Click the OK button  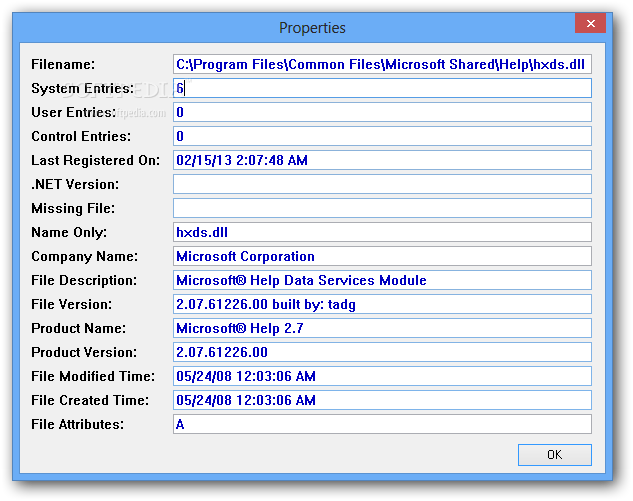coord(555,455)
